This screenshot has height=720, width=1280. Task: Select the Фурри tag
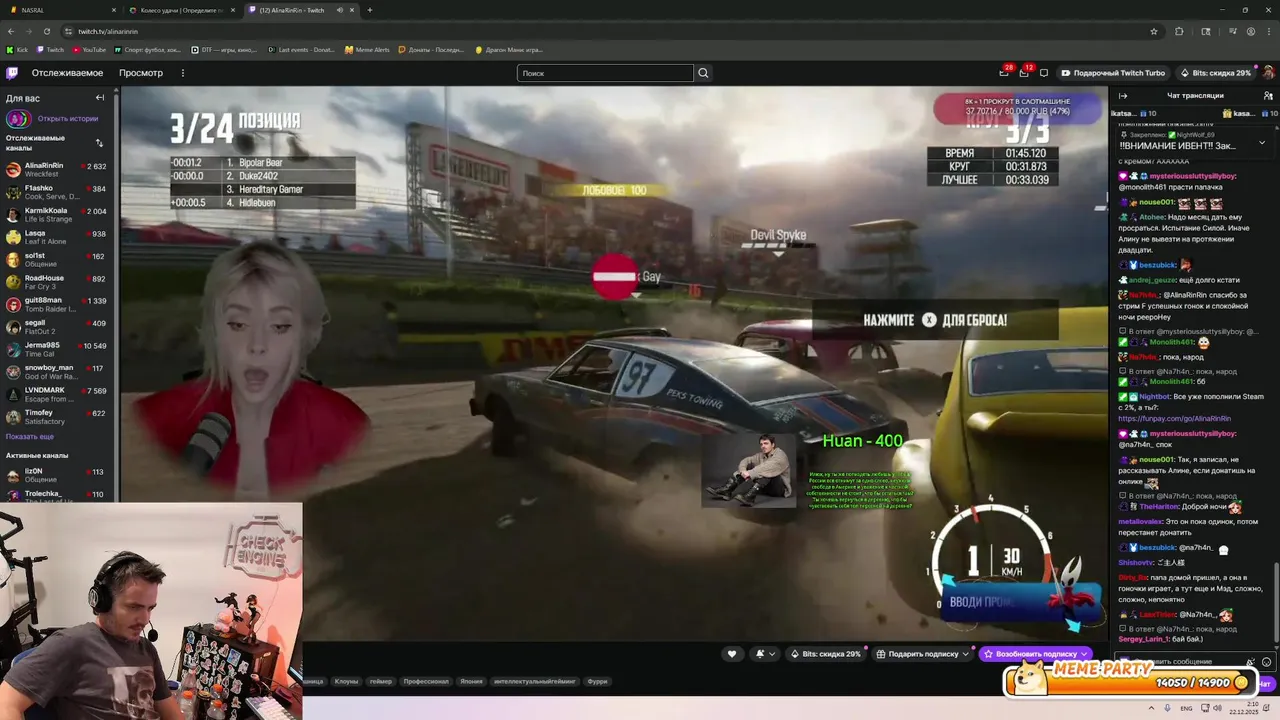point(597,682)
